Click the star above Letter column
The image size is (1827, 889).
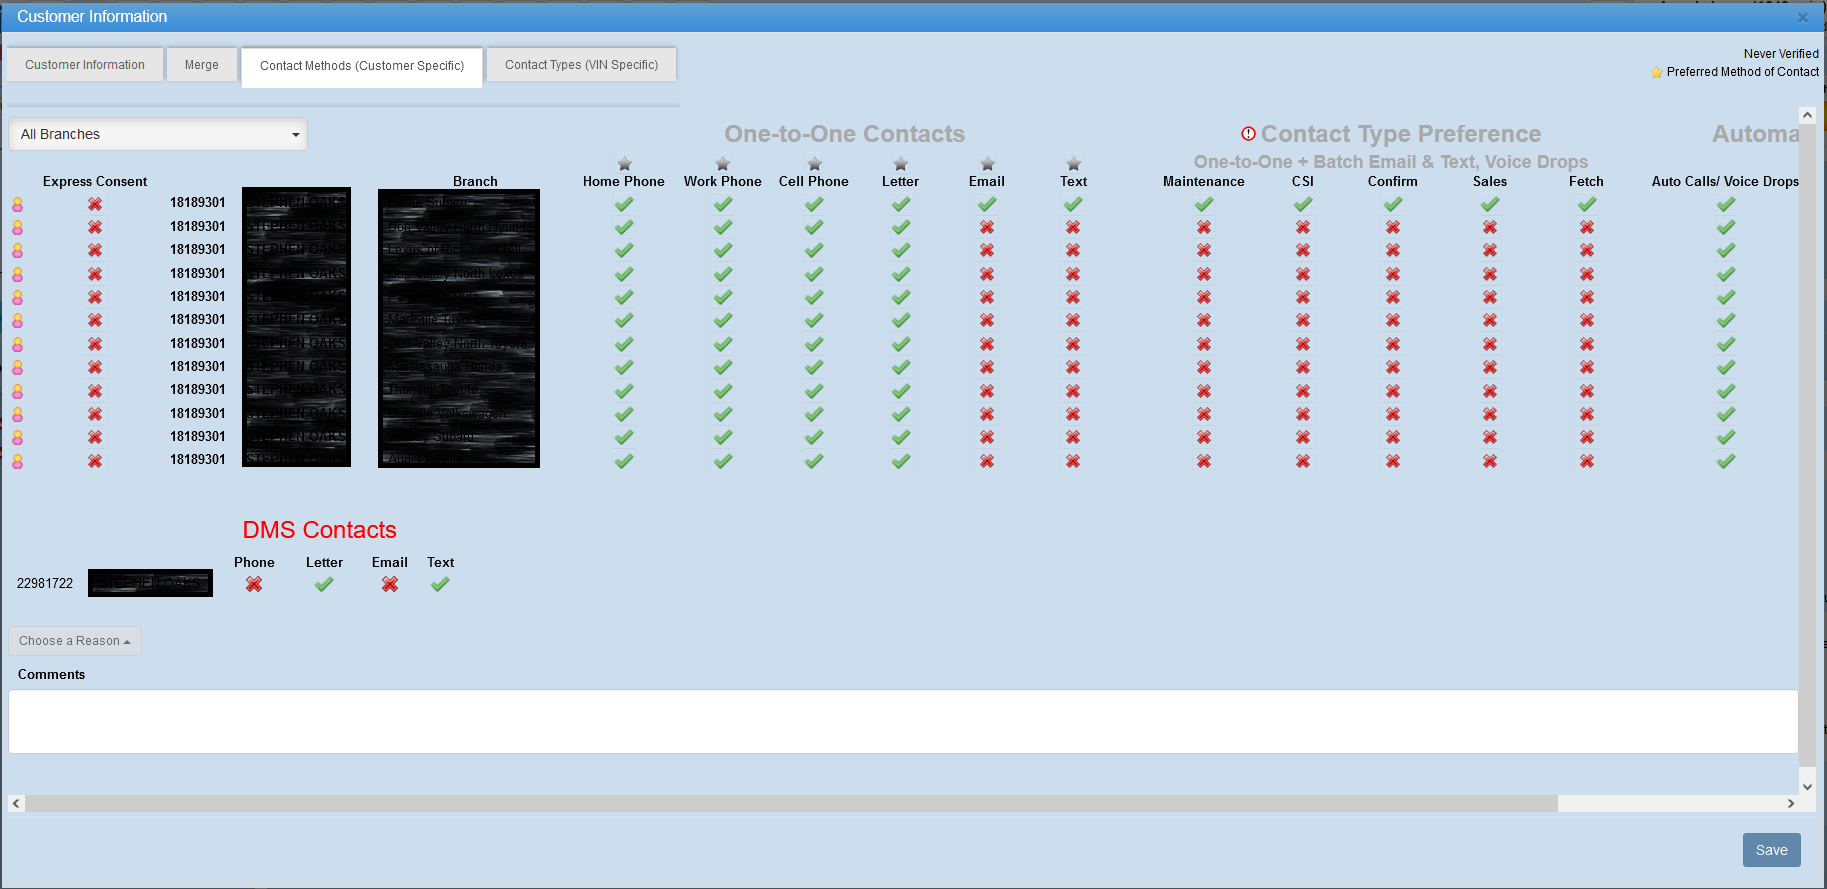click(900, 164)
